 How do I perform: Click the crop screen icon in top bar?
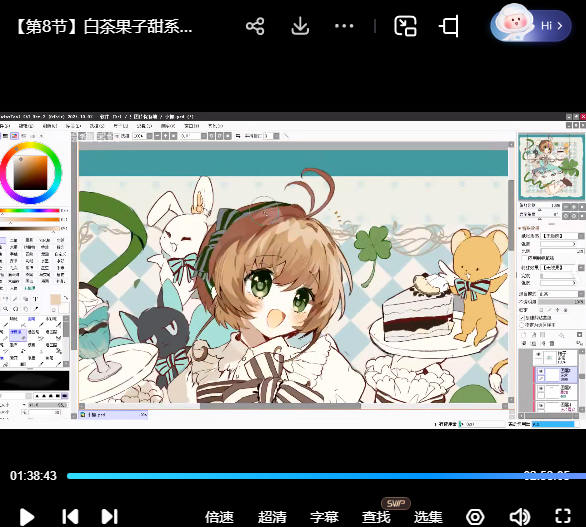point(449,26)
